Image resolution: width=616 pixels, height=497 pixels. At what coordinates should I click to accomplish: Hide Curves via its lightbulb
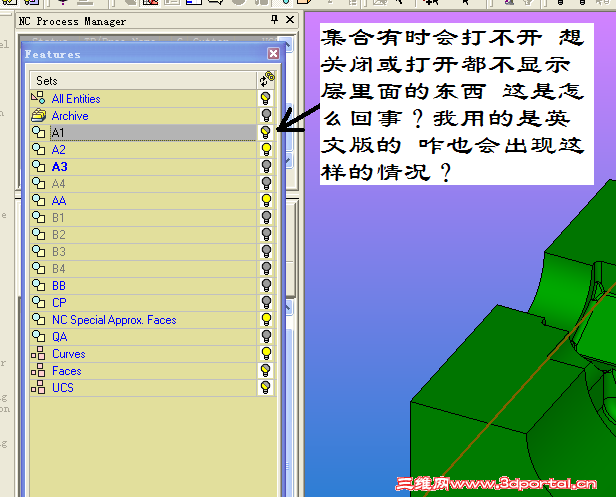266,353
